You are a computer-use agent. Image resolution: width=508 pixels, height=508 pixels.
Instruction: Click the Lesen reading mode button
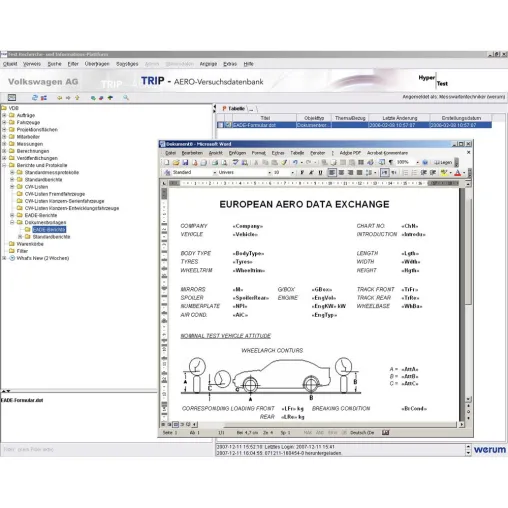(x=443, y=162)
